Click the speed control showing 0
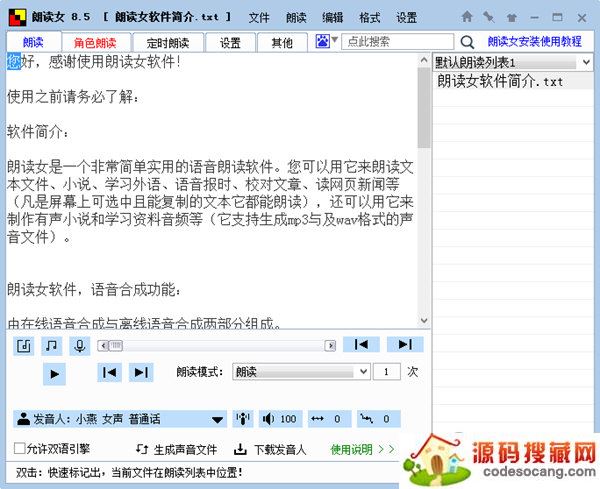Viewport: 600px width, 489px height. [x=329, y=419]
